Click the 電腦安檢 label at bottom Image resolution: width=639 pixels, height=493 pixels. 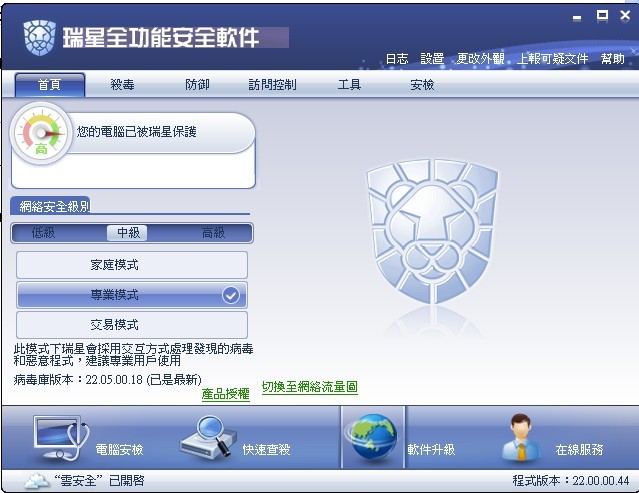(119, 449)
